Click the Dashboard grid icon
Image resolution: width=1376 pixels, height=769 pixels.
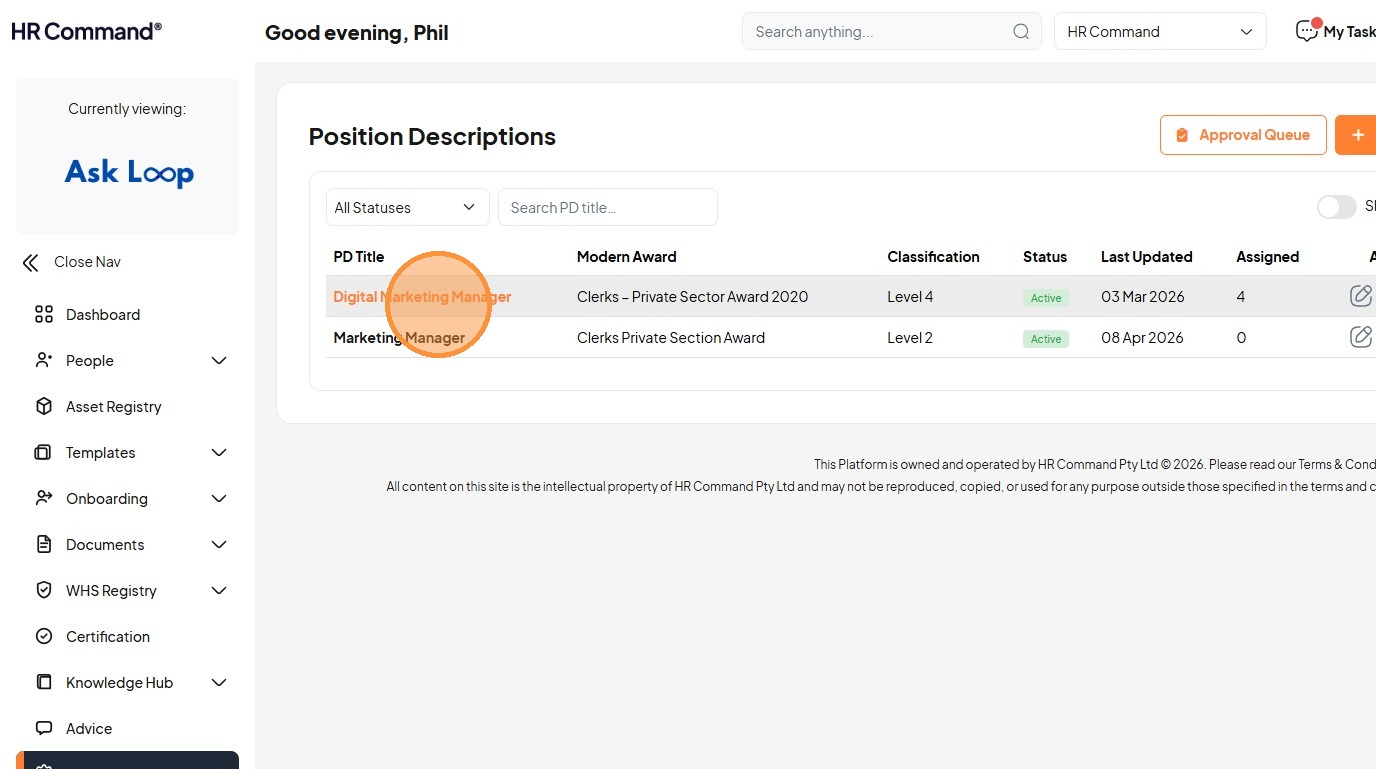tap(44, 315)
